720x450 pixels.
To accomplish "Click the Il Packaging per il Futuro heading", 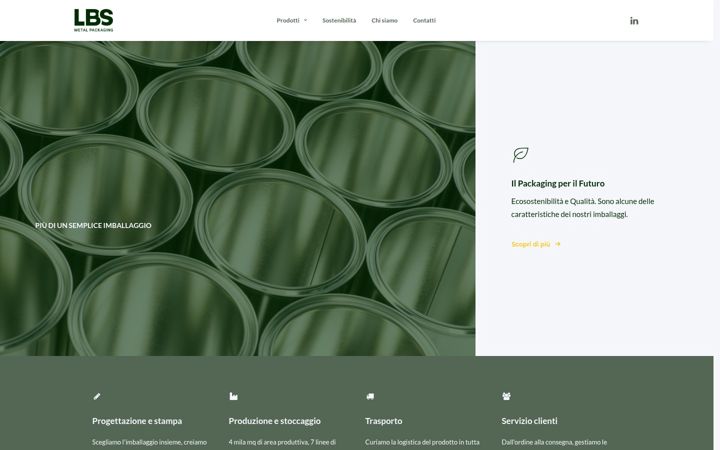I will tap(557, 183).
